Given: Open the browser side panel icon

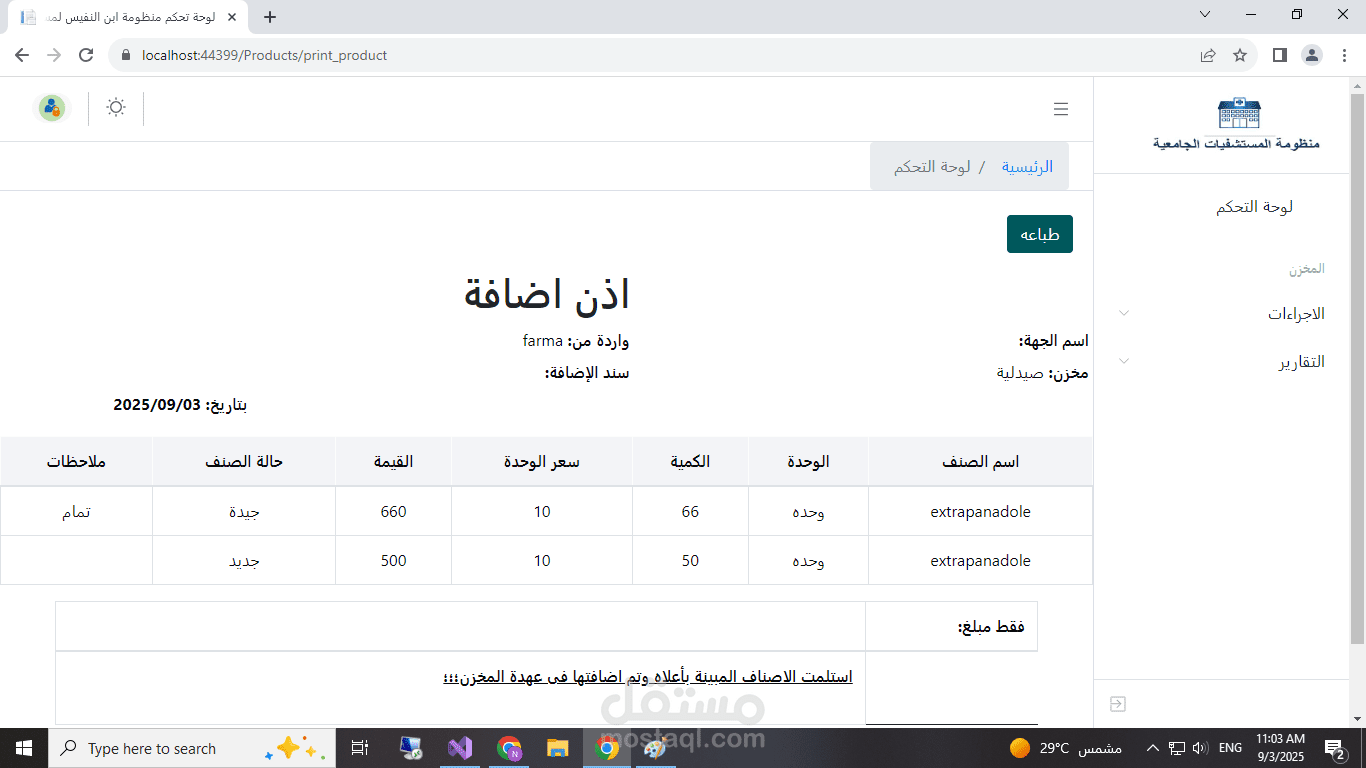Looking at the screenshot, I should pos(1279,55).
